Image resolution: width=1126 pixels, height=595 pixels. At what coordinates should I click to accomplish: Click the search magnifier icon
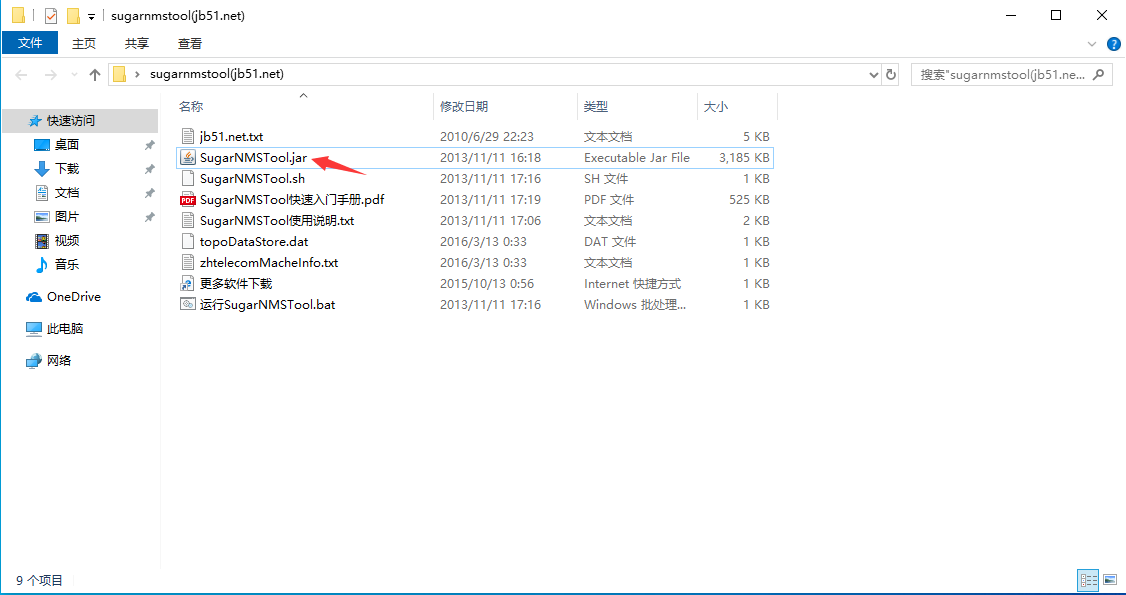1098,74
